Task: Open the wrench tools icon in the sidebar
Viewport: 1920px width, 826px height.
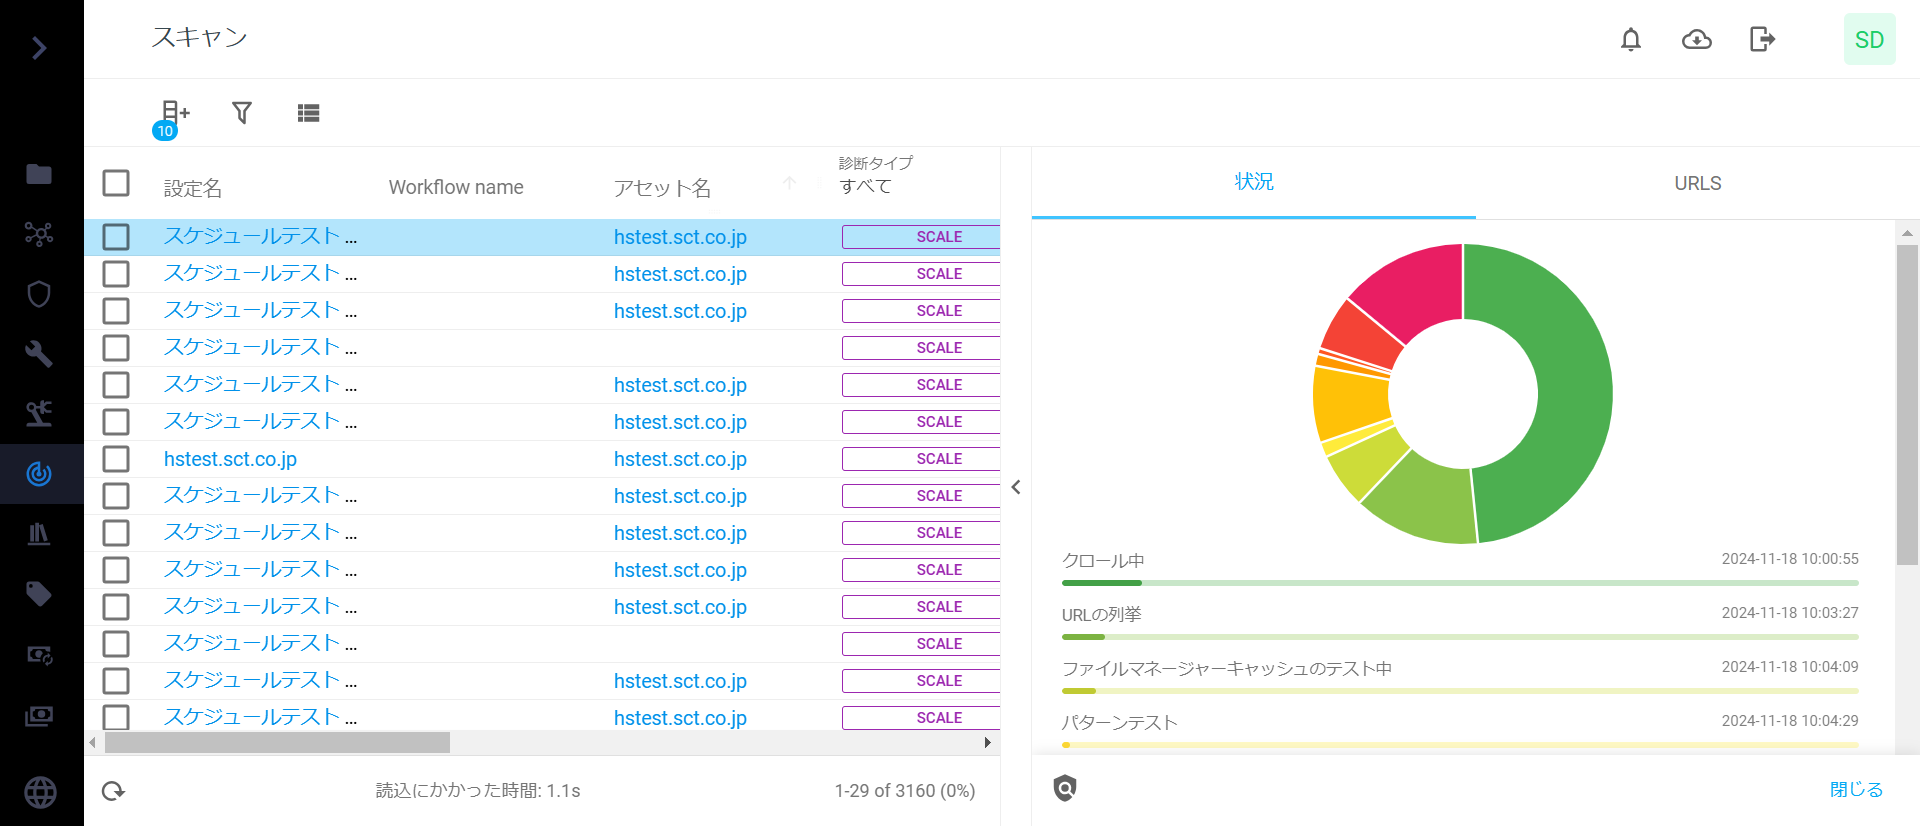Action: click(39, 354)
